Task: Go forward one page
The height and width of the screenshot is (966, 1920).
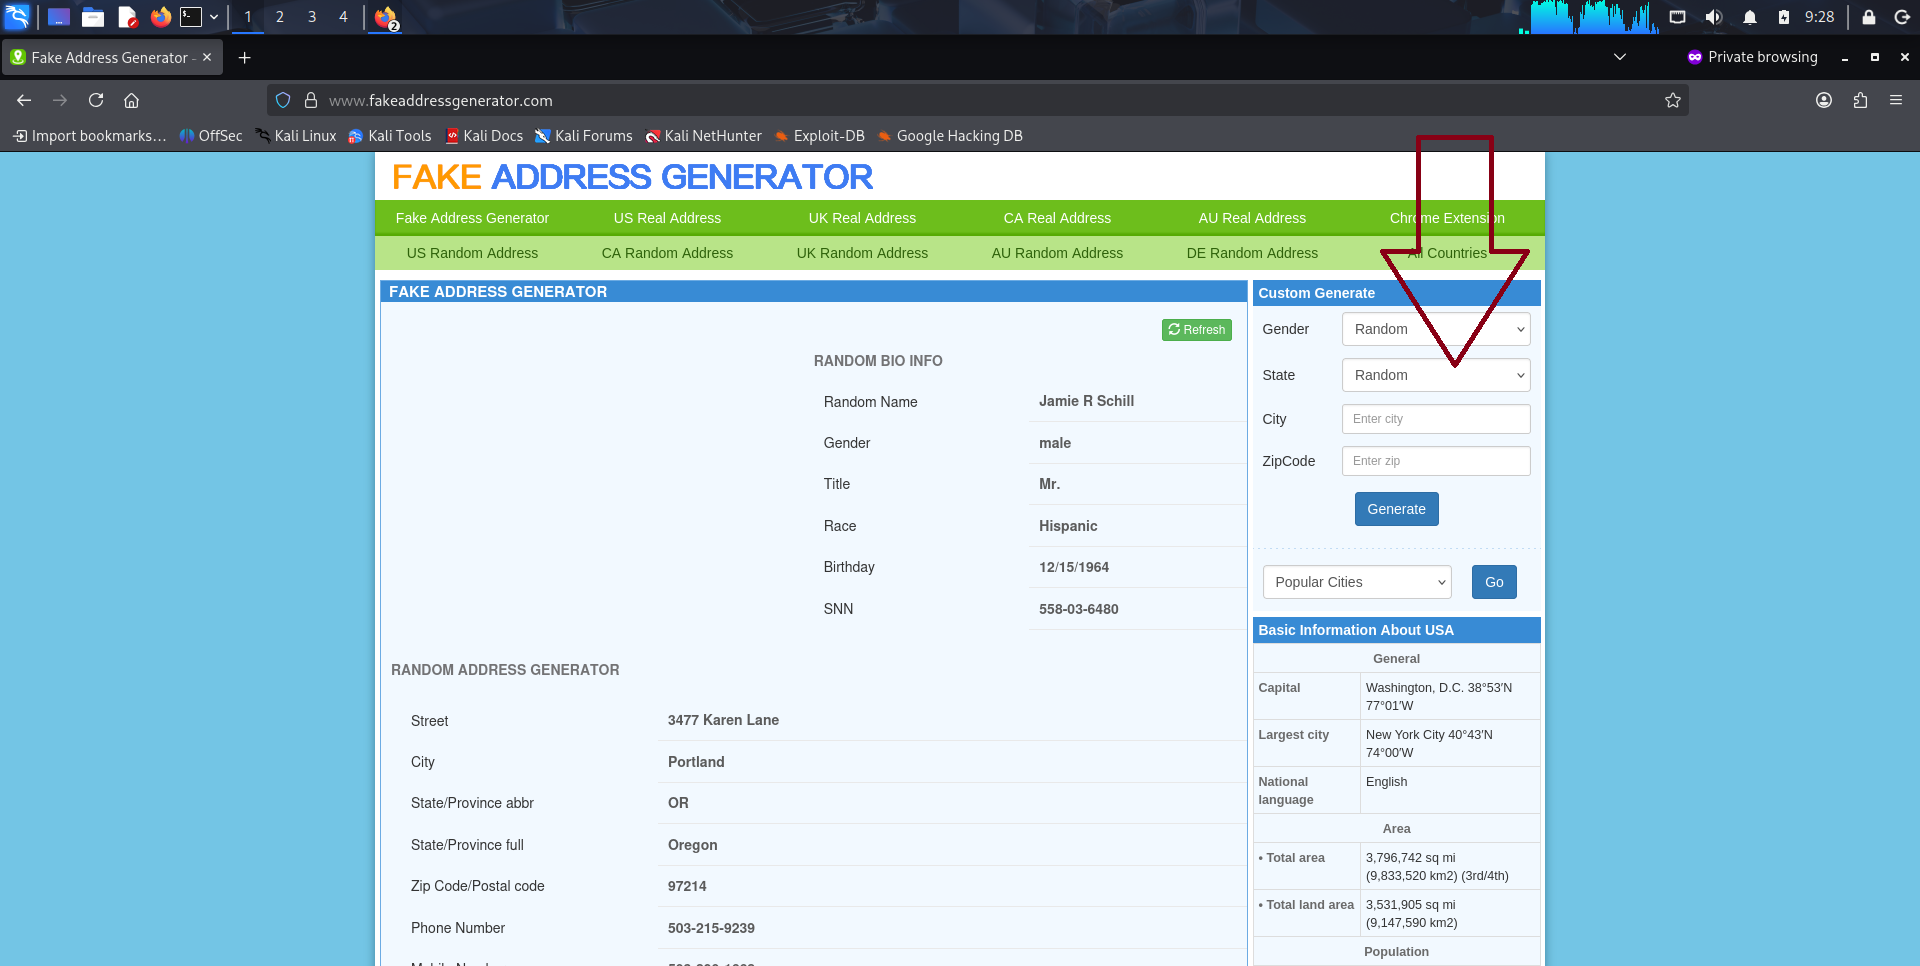Action: tap(60, 100)
